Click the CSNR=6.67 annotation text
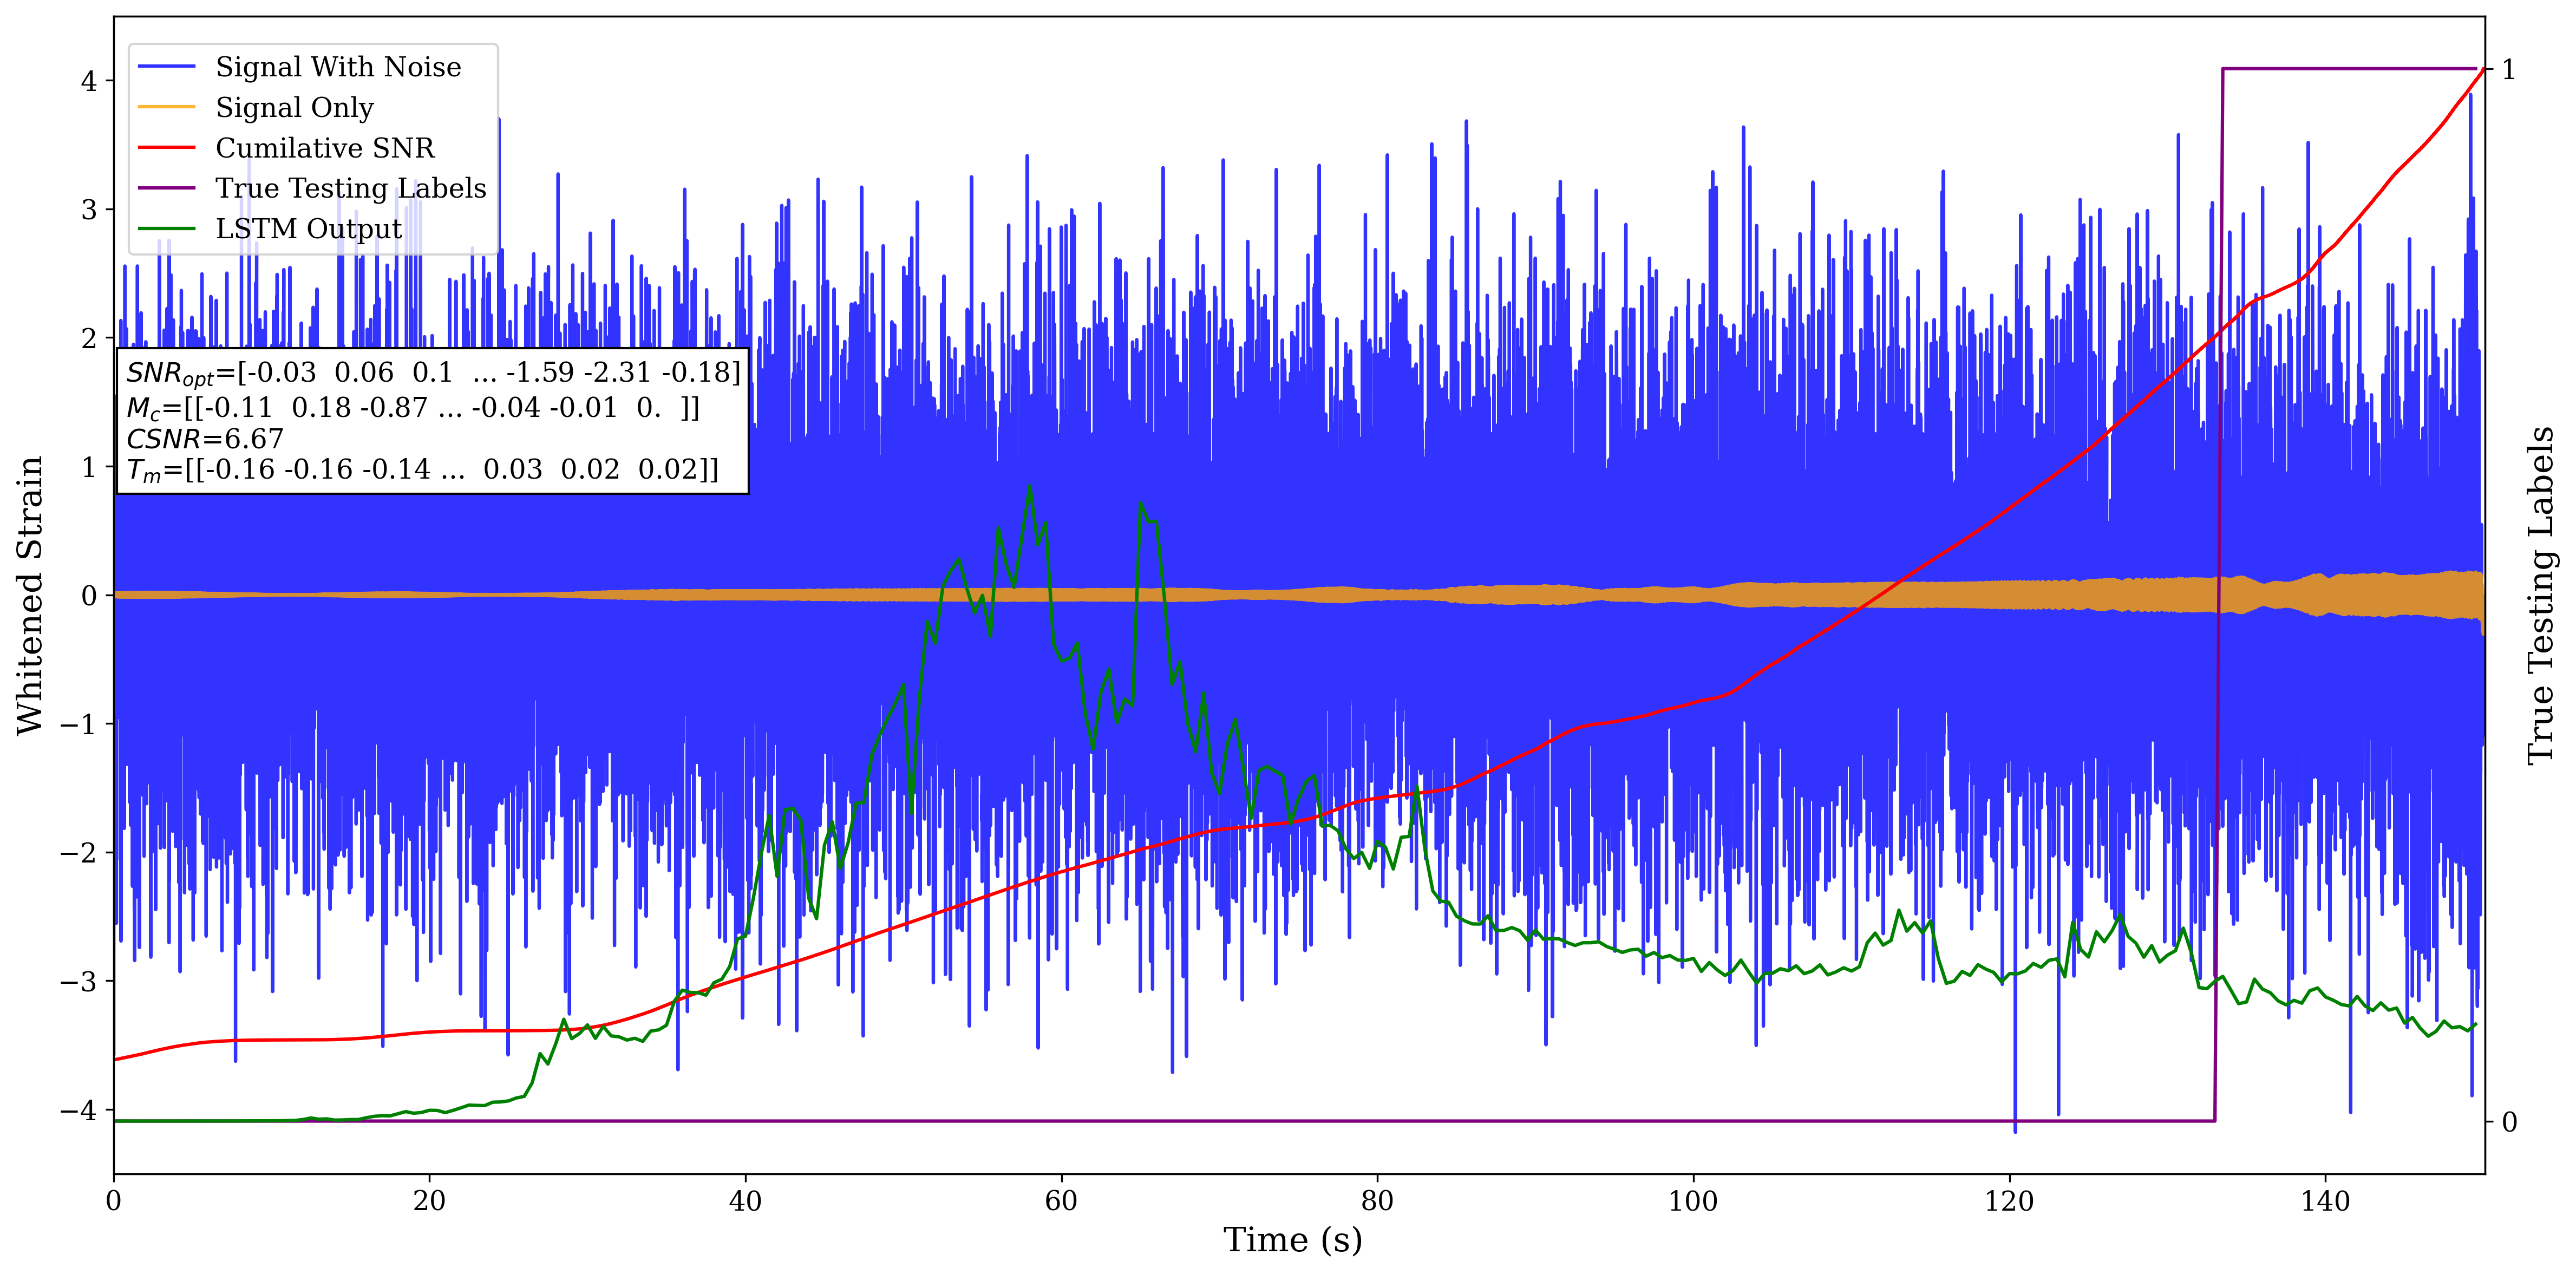This screenshot has height=1274, width=2576. point(205,439)
